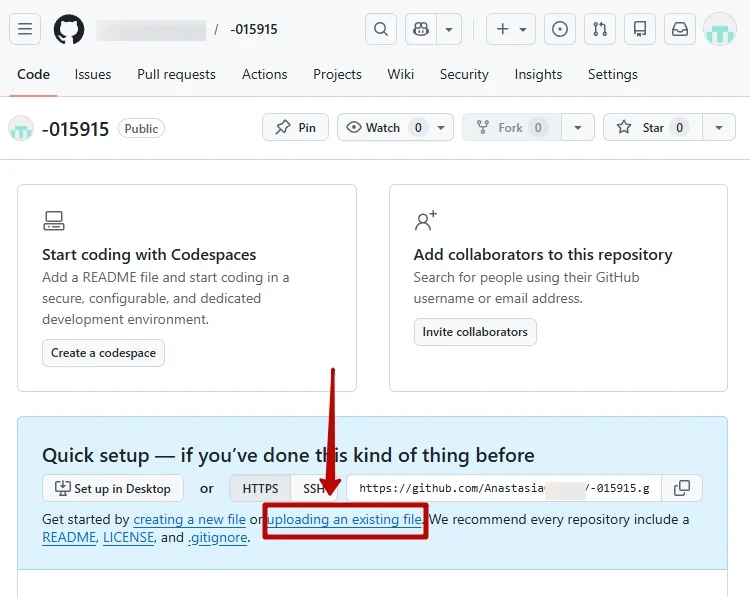This screenshot has width=750, height=597.
Task: Click Create a codespace button
Action: pos(103,353)
